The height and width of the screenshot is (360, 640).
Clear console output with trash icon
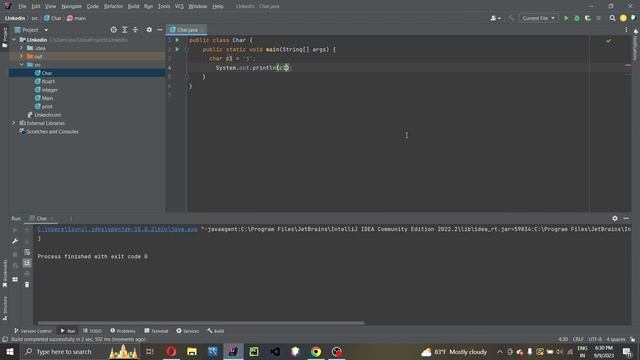tap(27, 284)
